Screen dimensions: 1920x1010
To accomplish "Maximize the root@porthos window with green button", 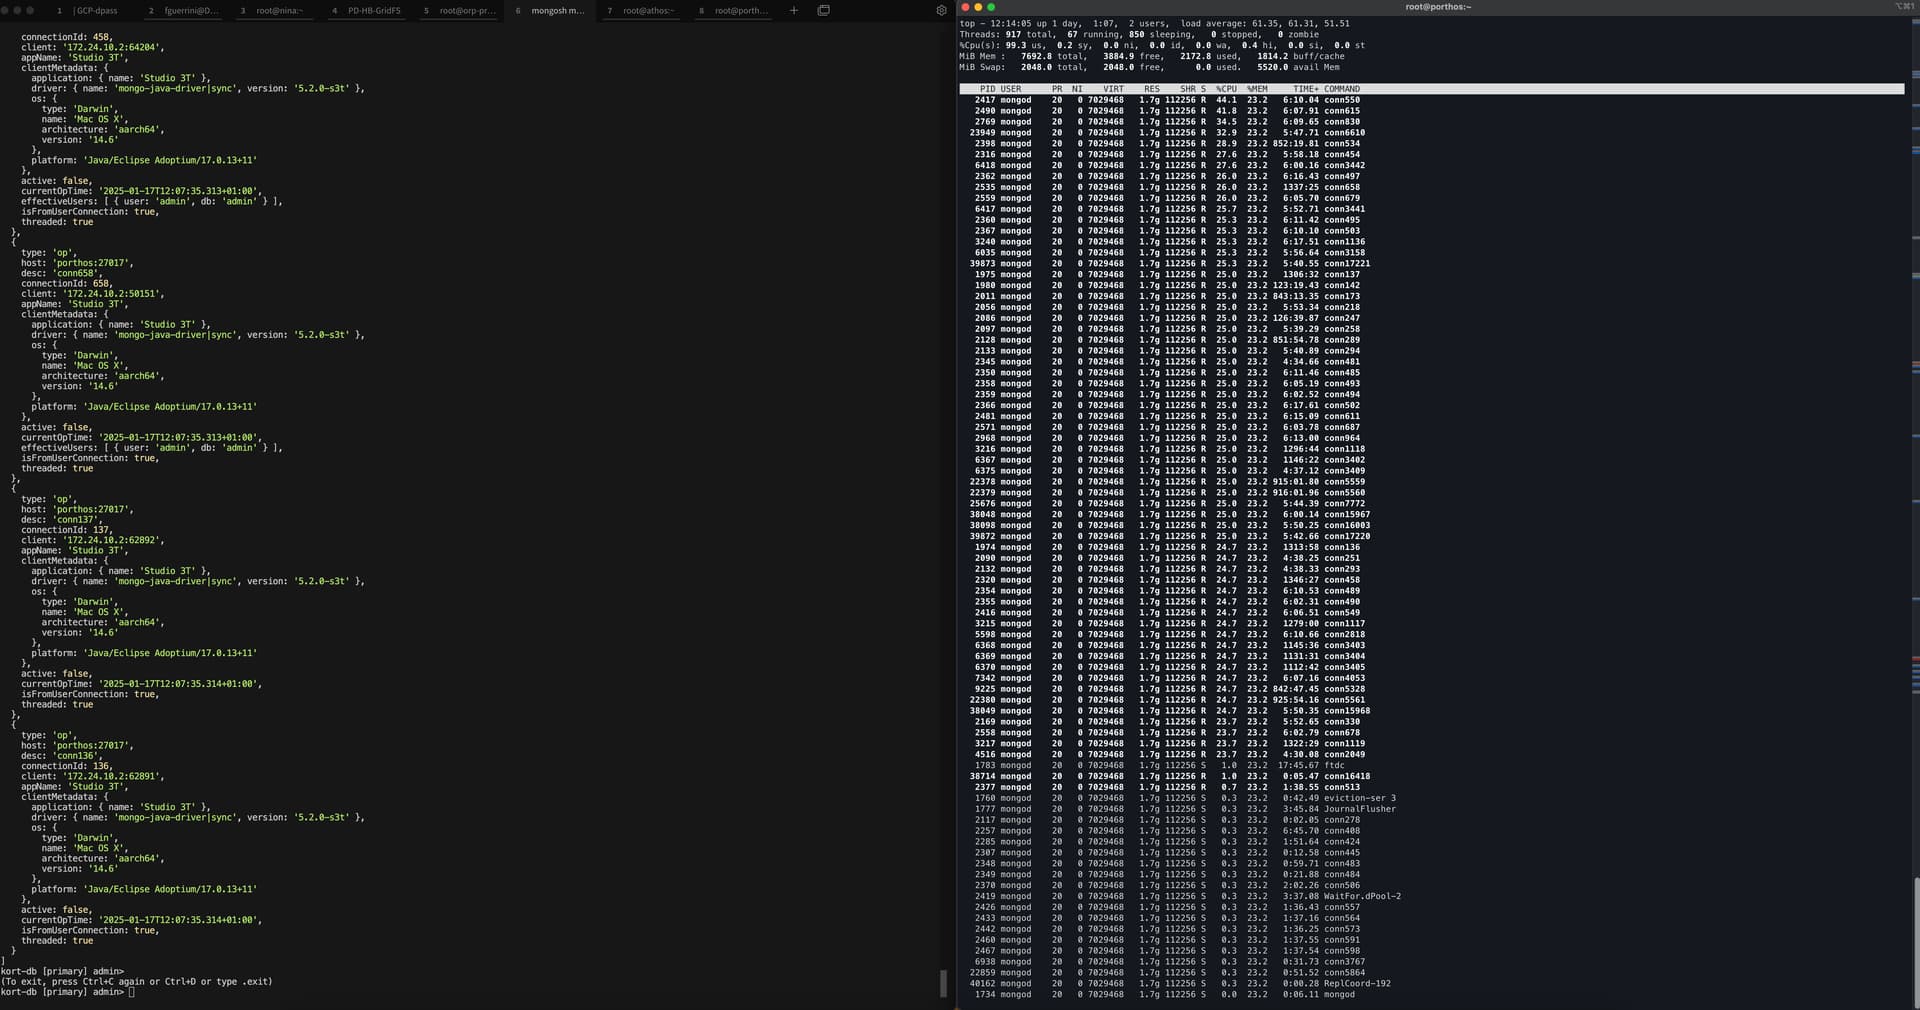I will pyautogui.click(x=991, y=7).
